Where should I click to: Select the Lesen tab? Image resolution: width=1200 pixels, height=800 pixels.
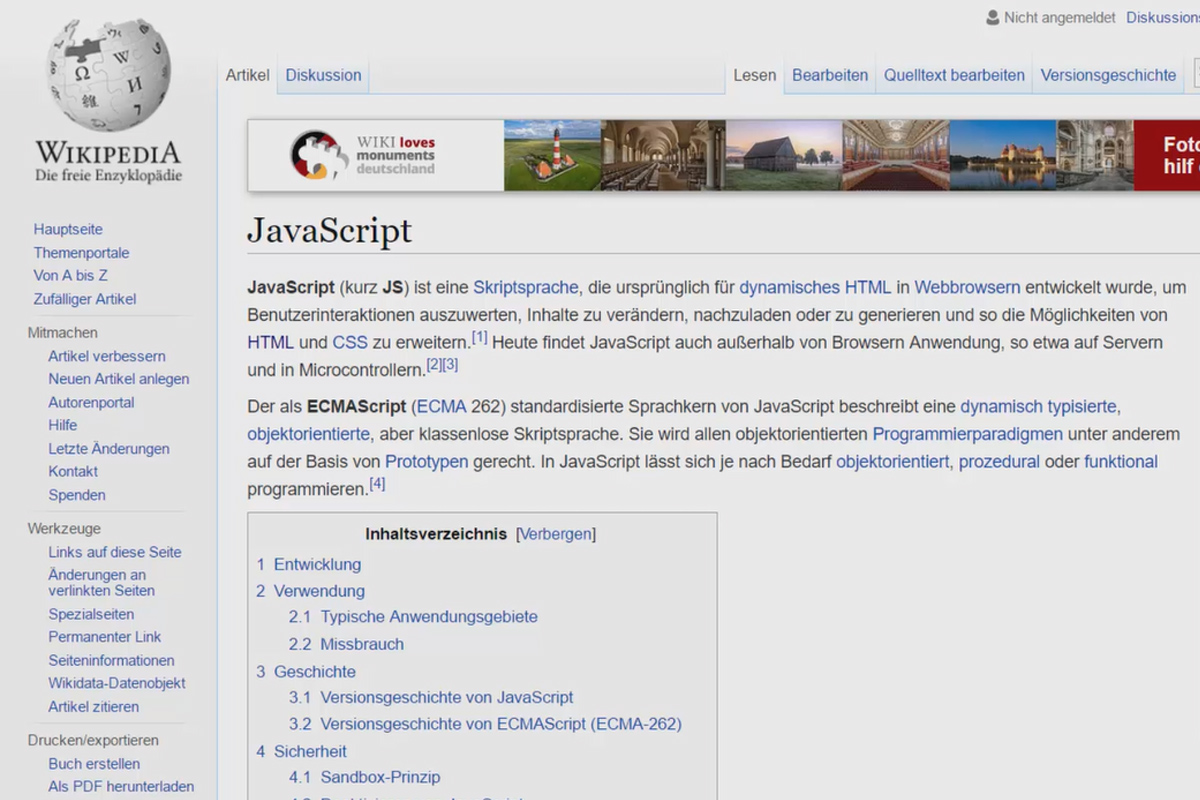pyautogui.click(x=754, y=75)
